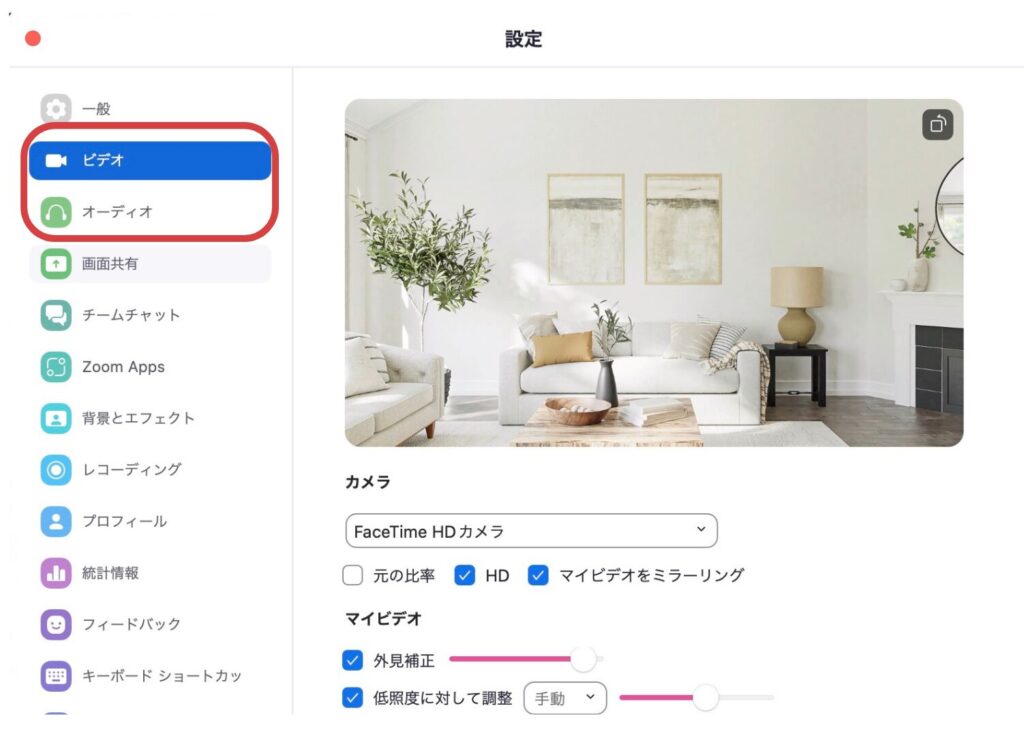
Task: Disable the HD video checkbox
Action: pos(464,575)
